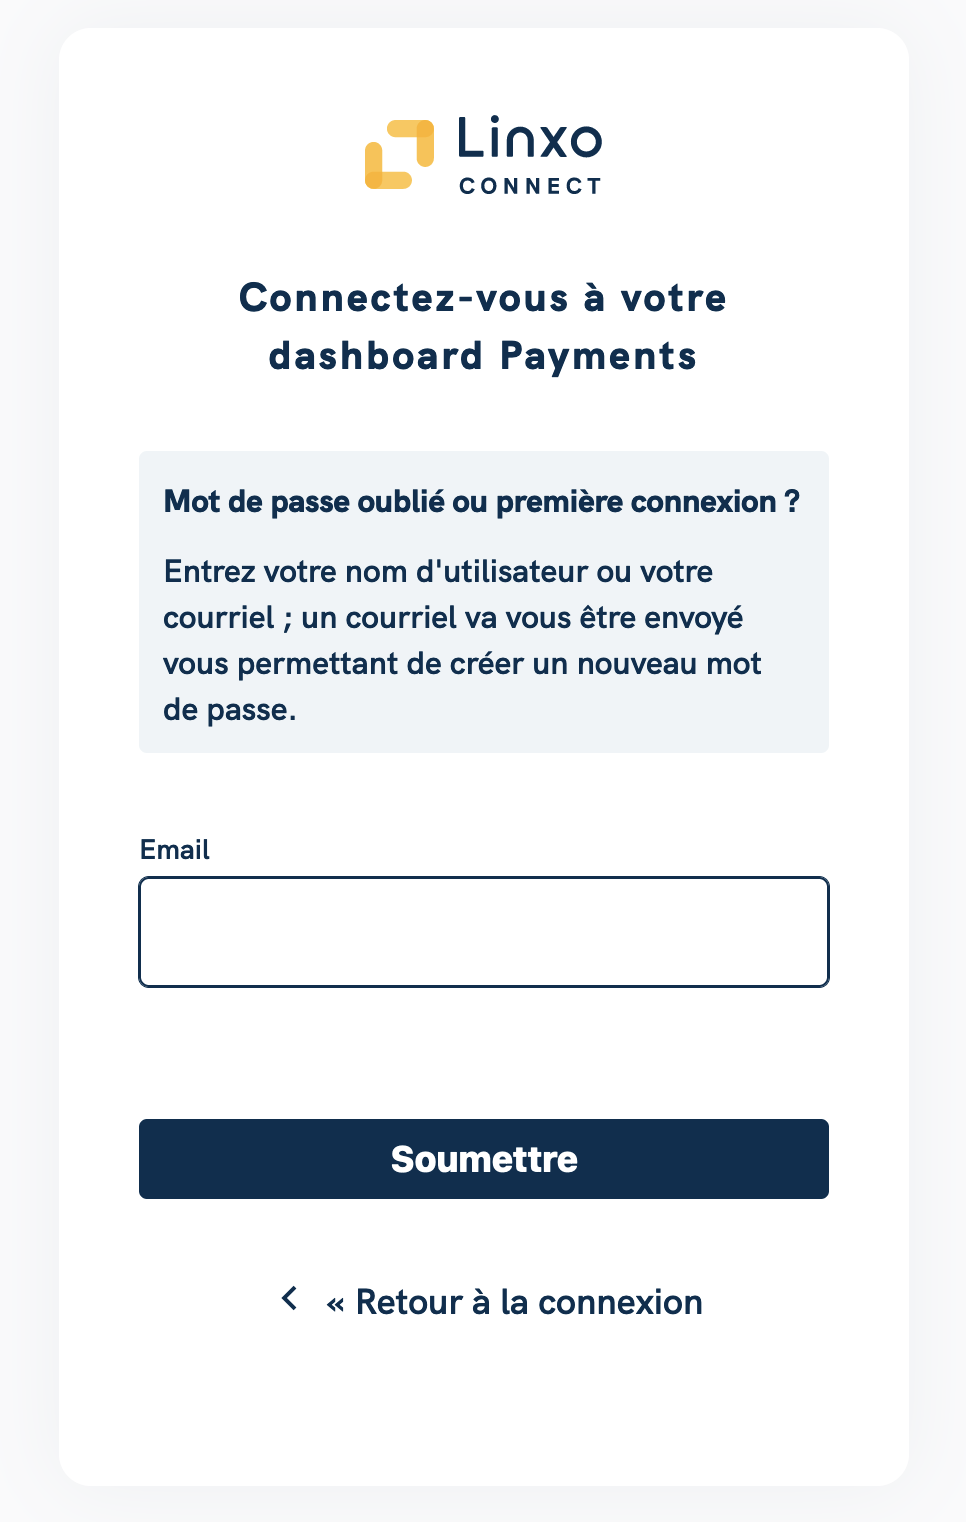Focus the Email input field
This screenshot has height=1522, width=966.
coord(484,932)
